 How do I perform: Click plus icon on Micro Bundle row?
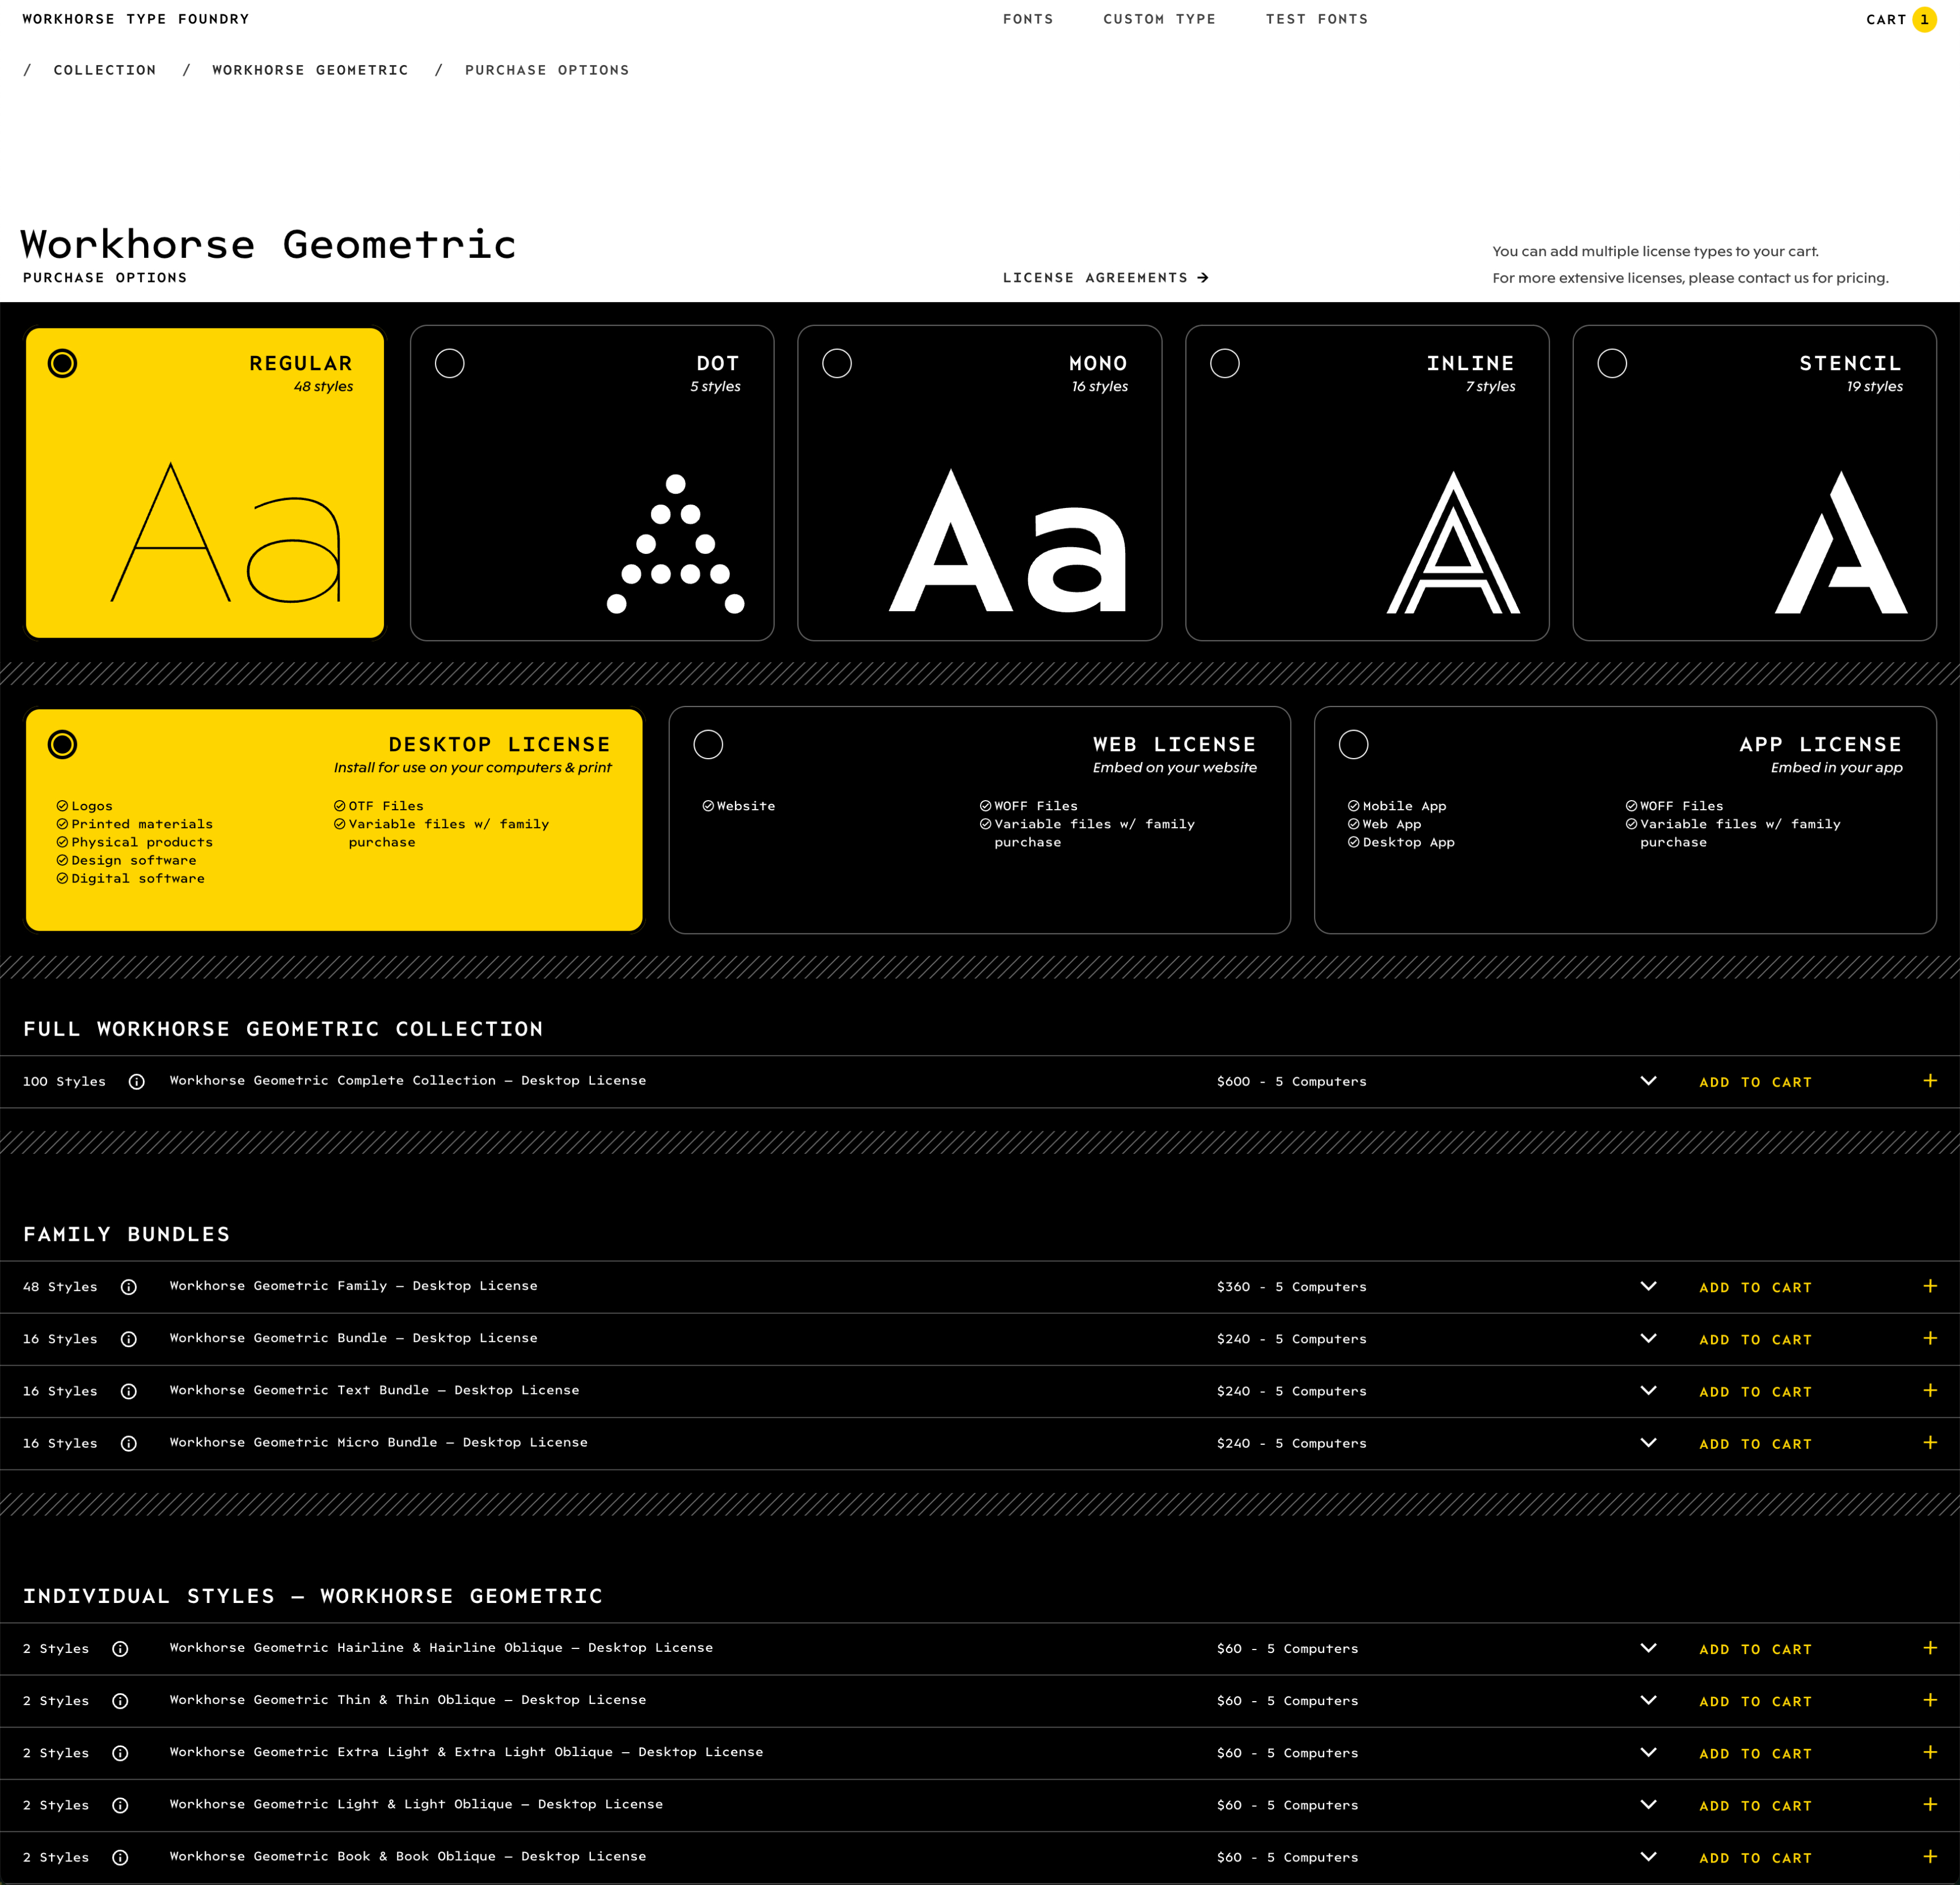pos(1930,1443)
